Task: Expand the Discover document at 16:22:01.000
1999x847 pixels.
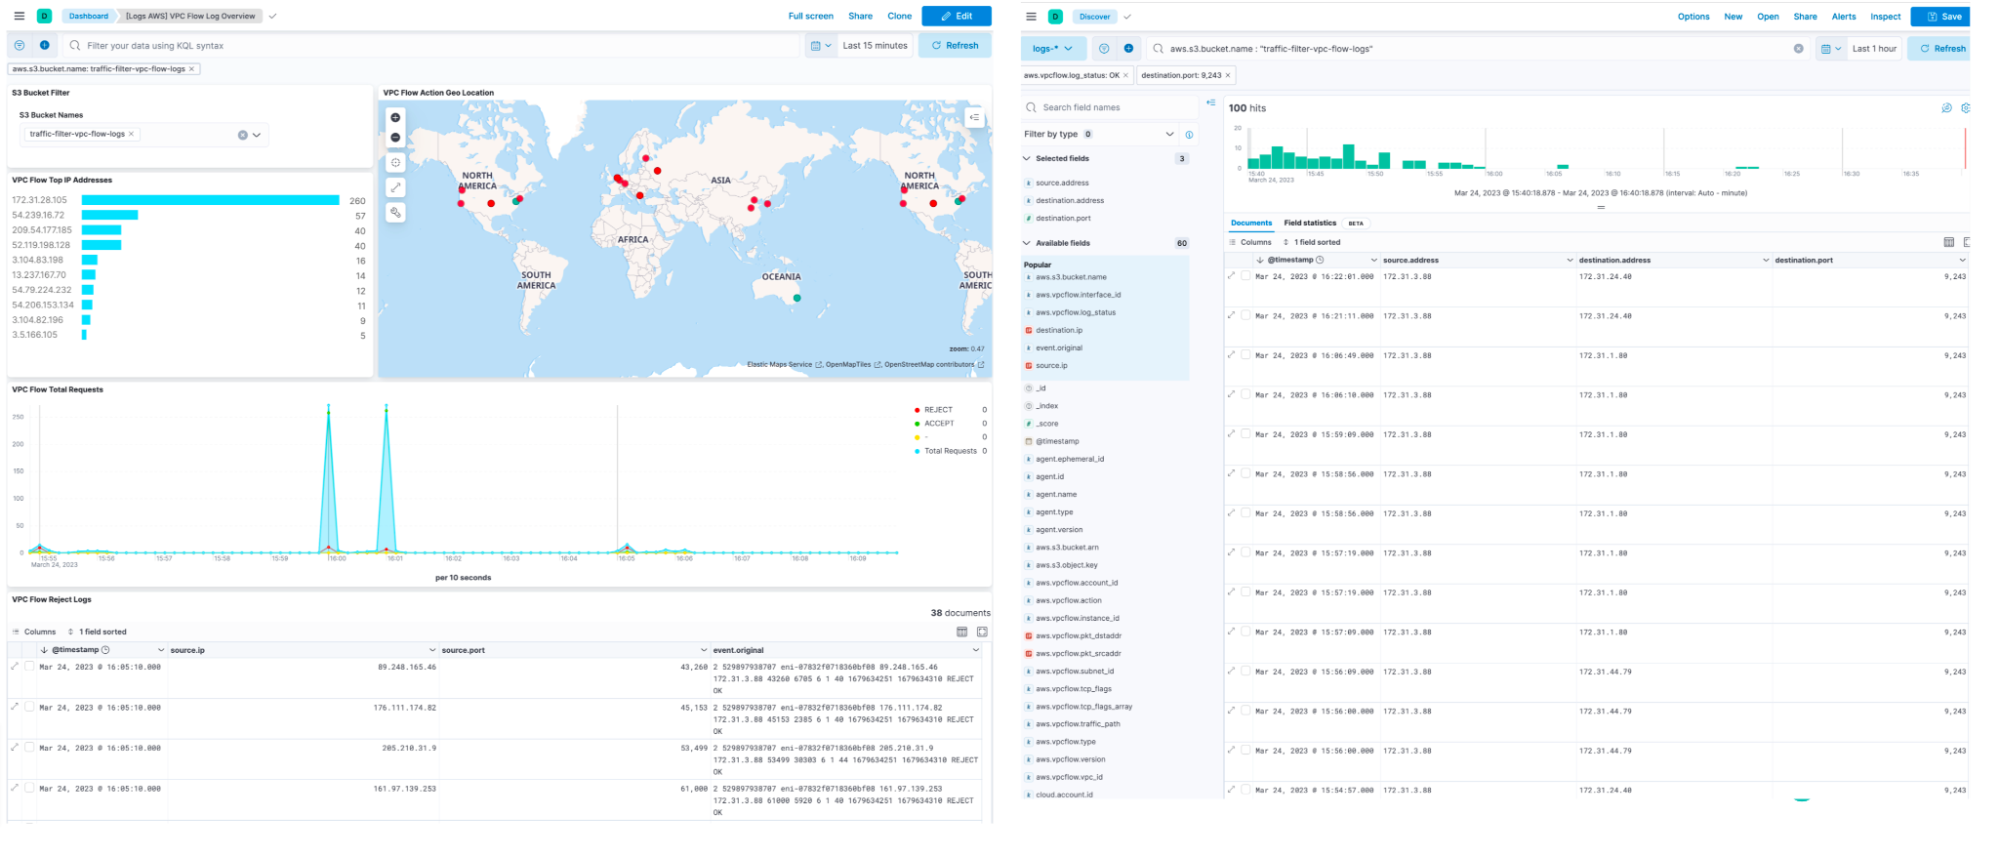Action: pyautogui.click(x=1231, y=276)
